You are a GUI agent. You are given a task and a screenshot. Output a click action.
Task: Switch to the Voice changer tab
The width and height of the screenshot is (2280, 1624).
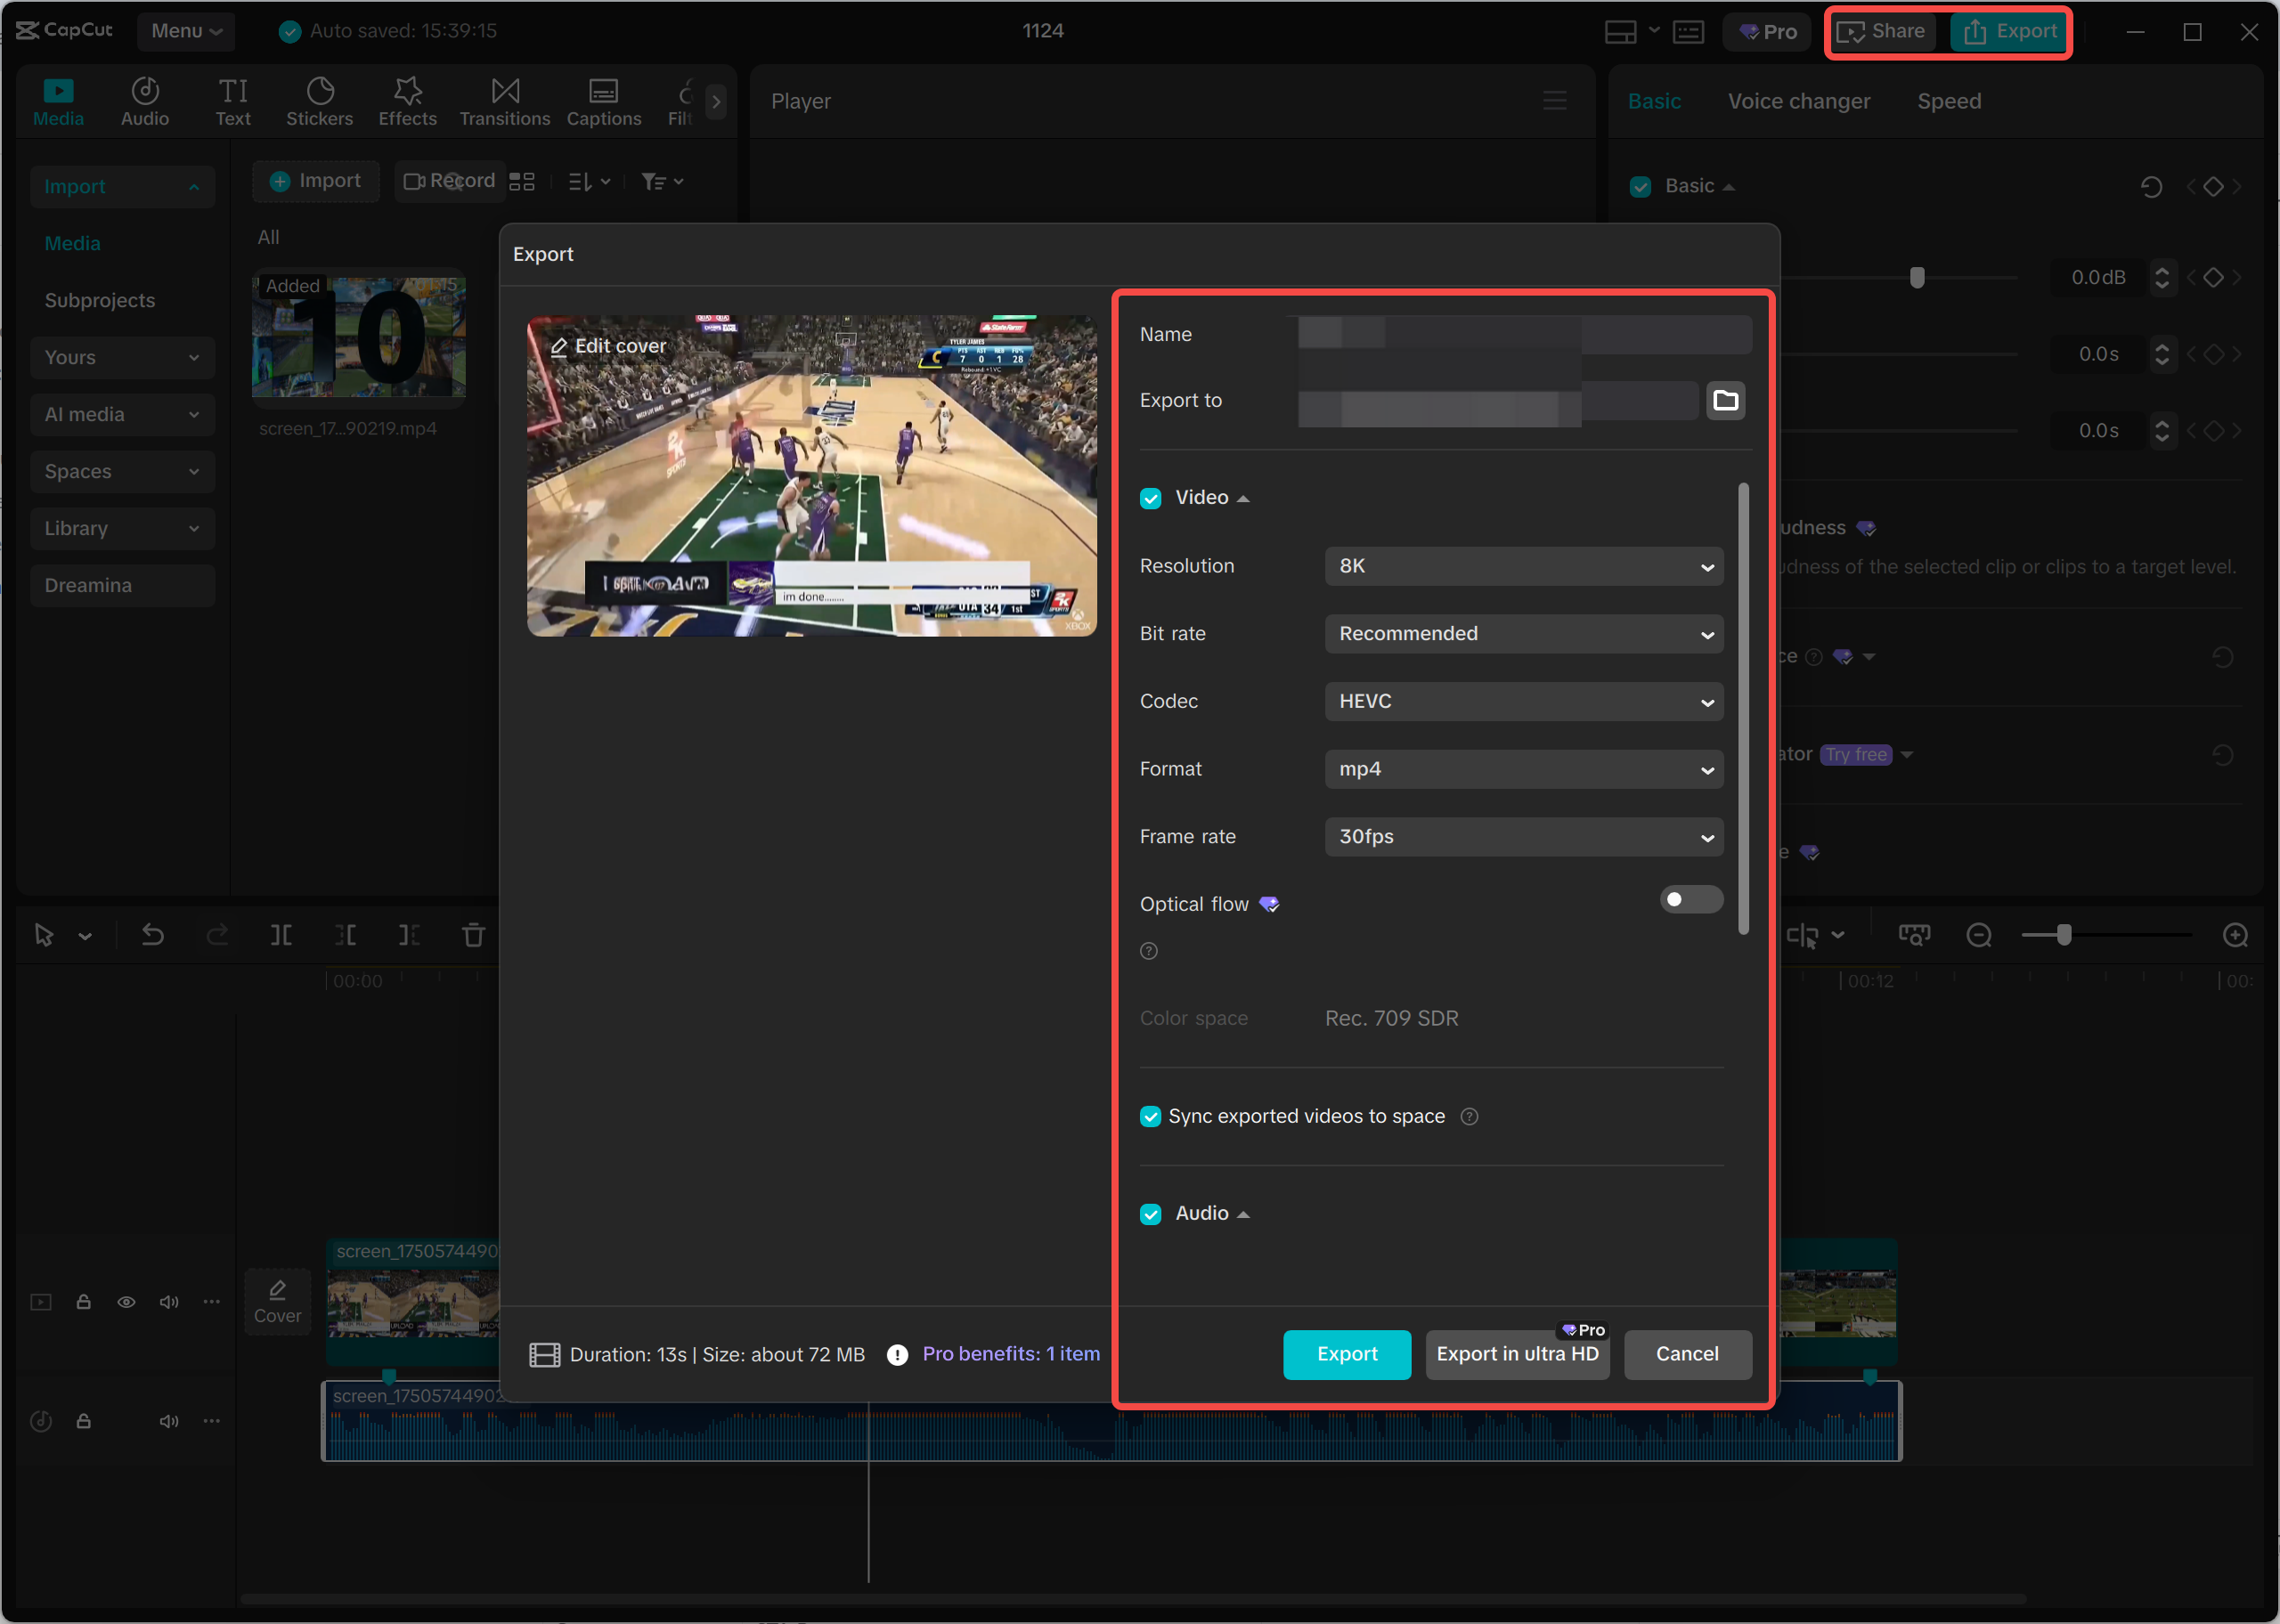tap(1798, 100)
